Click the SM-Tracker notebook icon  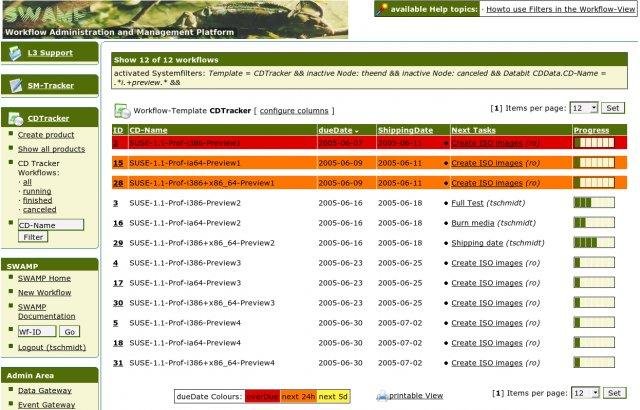click(16, 85)
